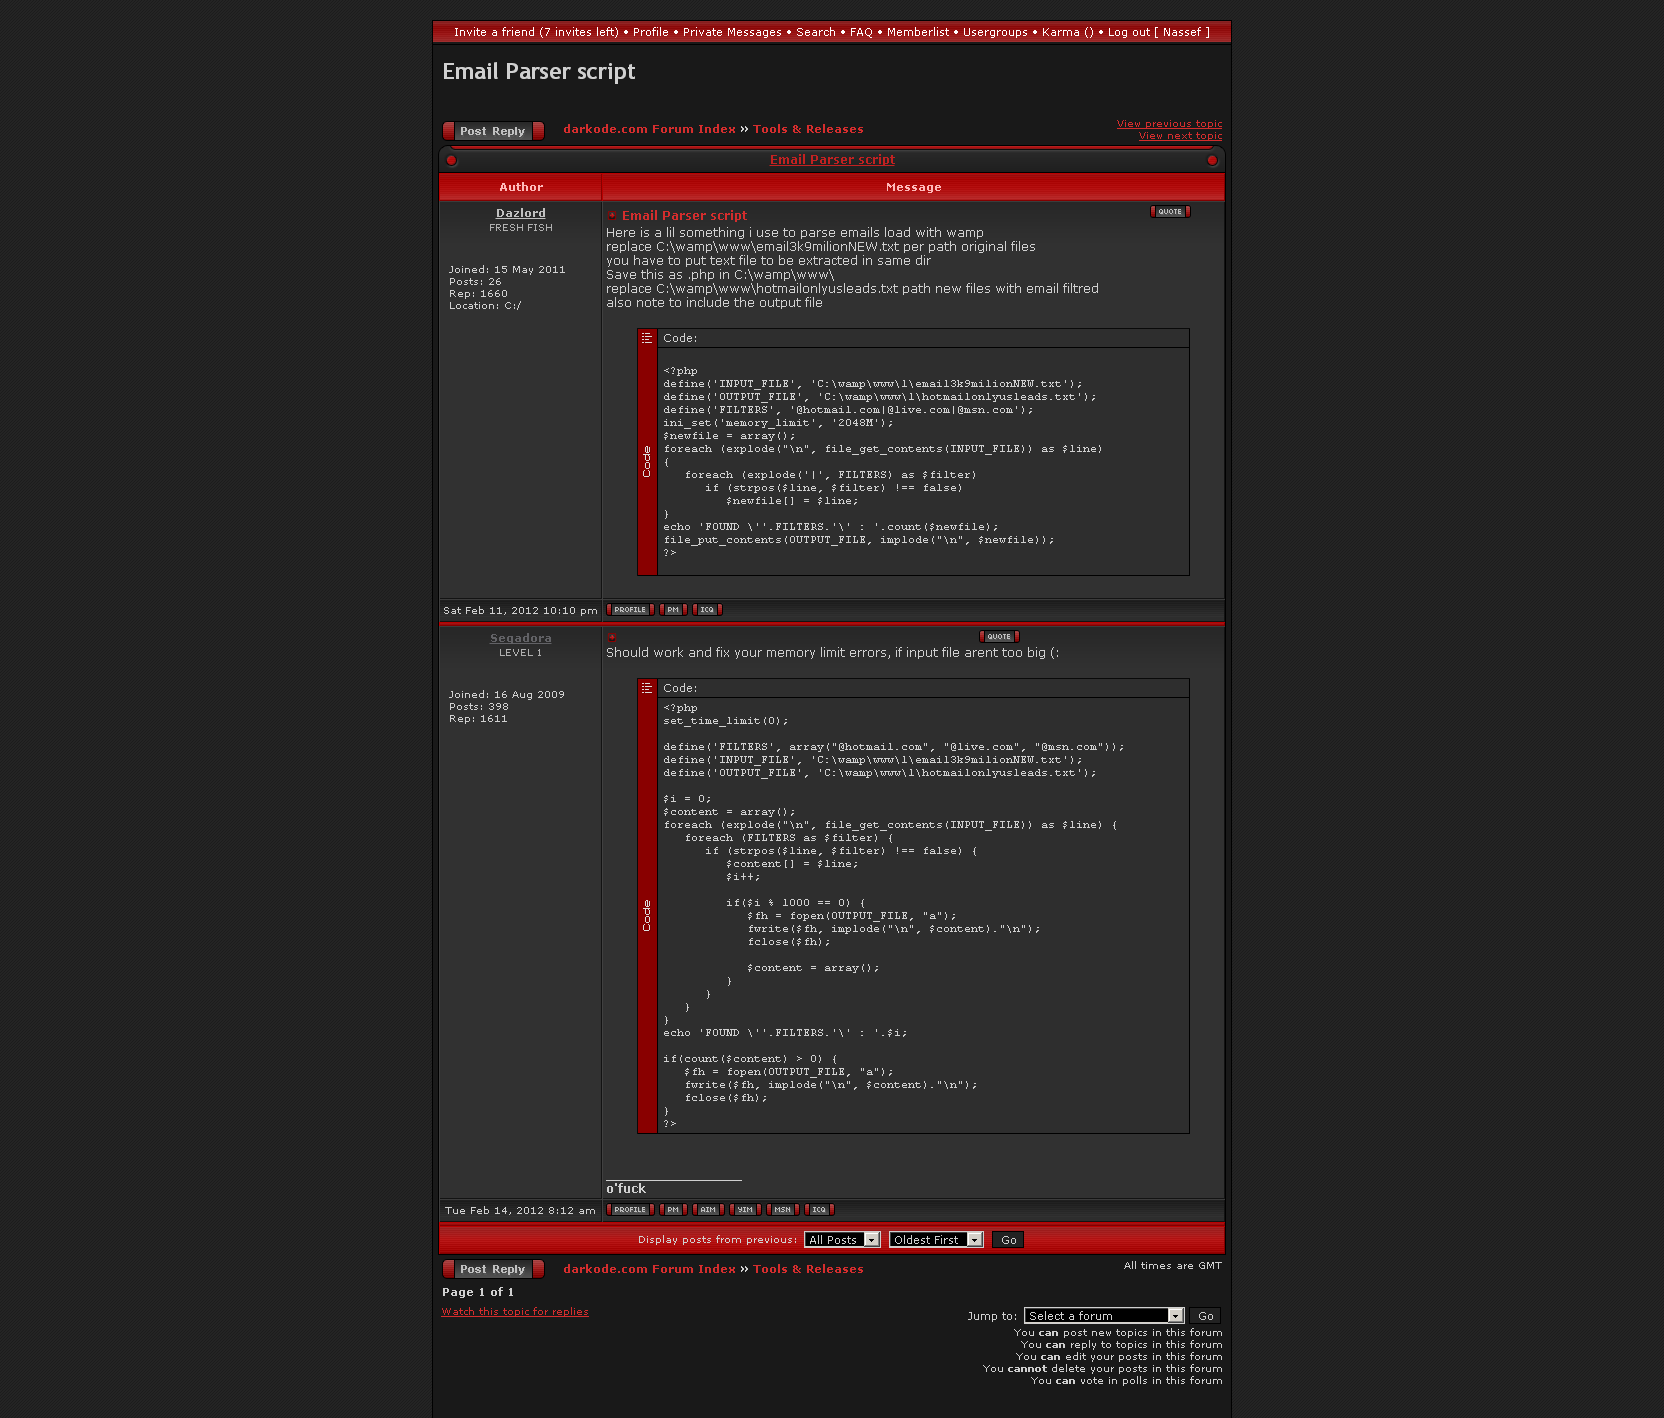Click Watch this topic for replies
1664x1418 pixels.
click(515, 1312)
